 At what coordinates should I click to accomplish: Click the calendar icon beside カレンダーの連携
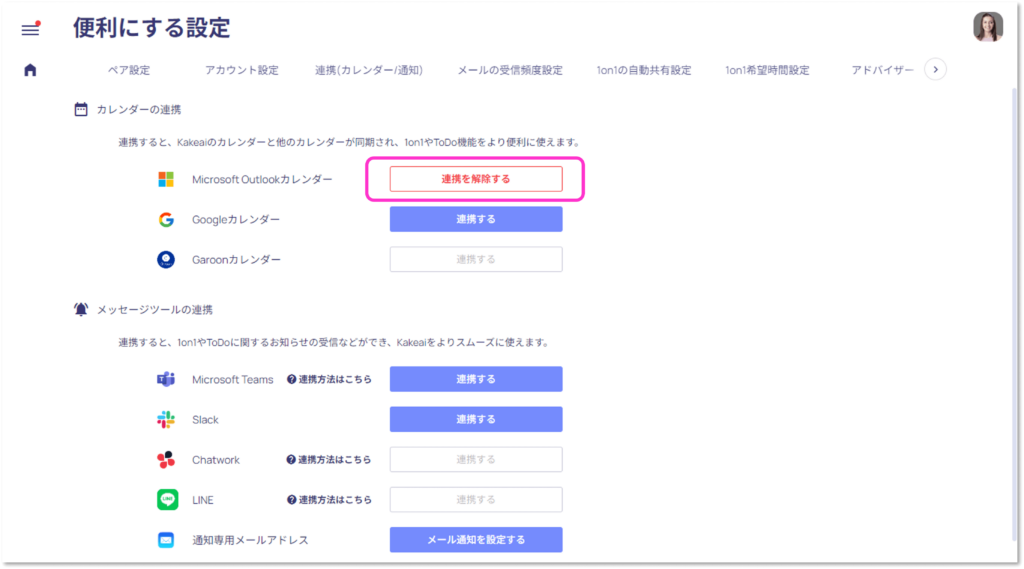81,109
